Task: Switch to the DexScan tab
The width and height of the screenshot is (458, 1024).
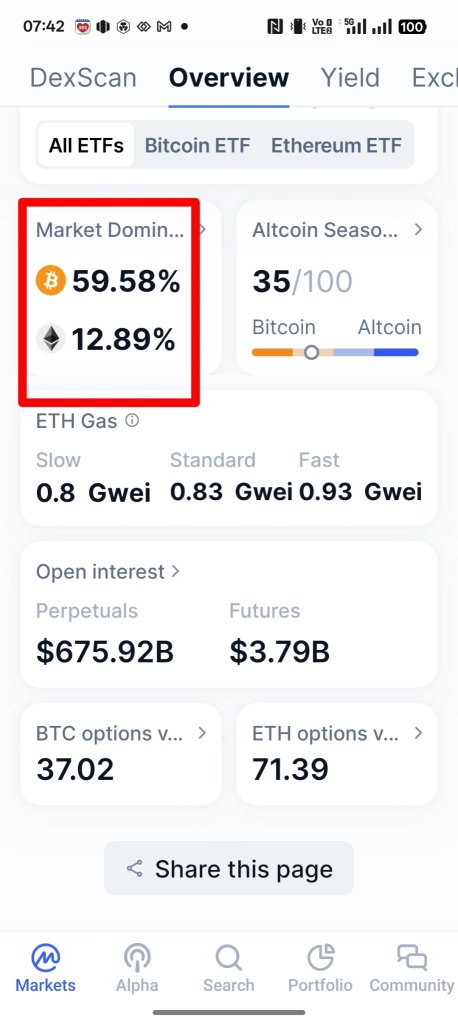Action: 83,78
